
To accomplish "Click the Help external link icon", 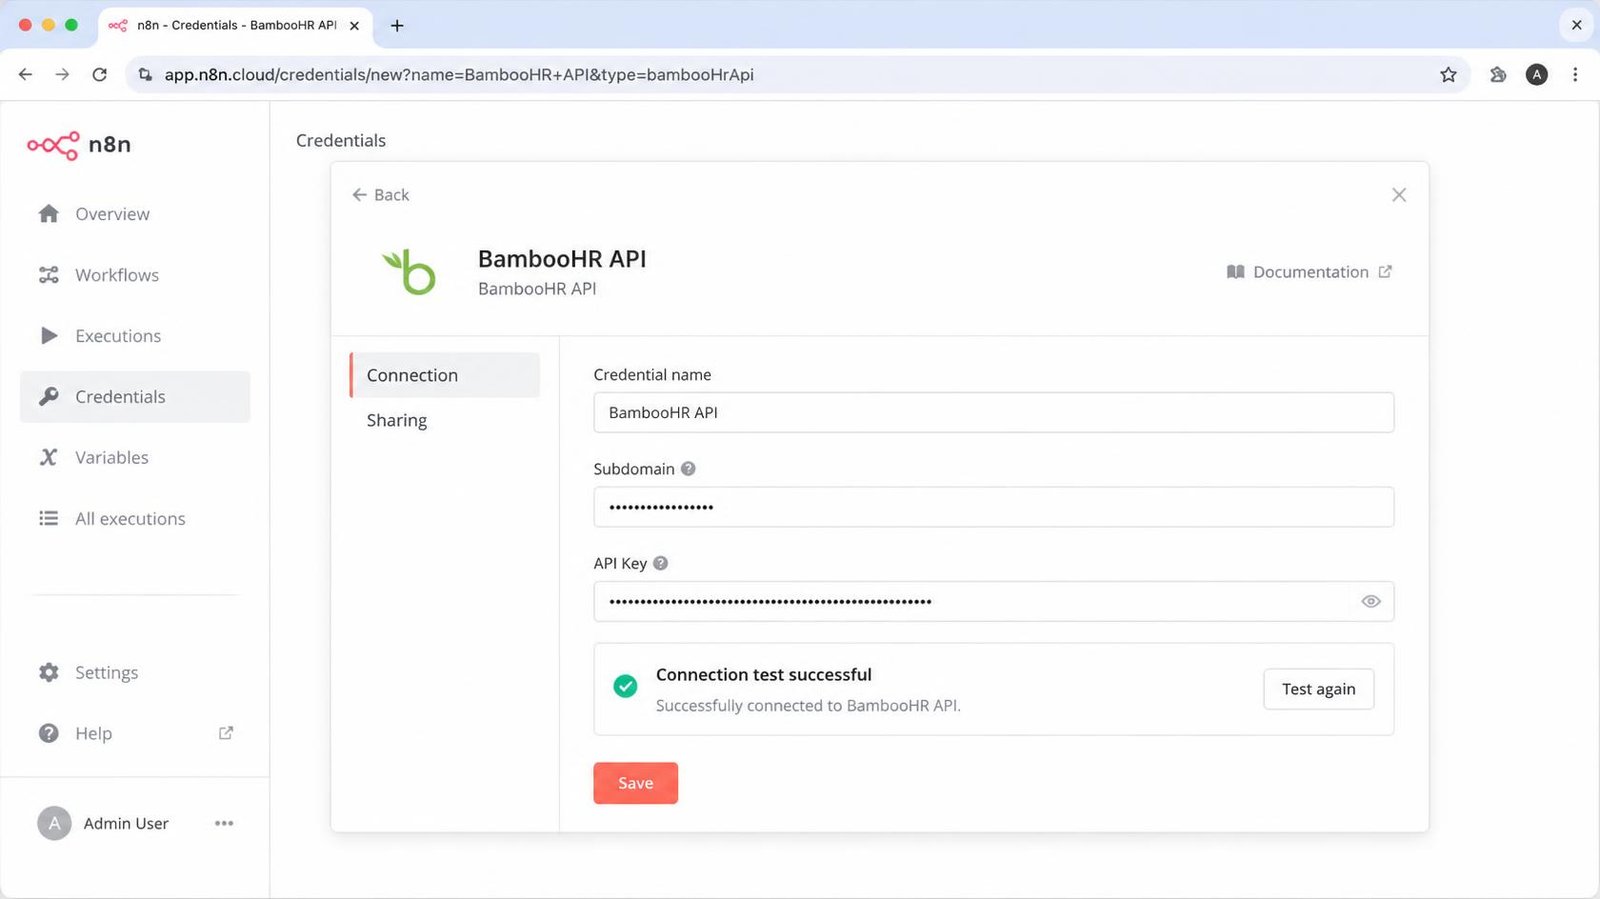I will 226,733.
